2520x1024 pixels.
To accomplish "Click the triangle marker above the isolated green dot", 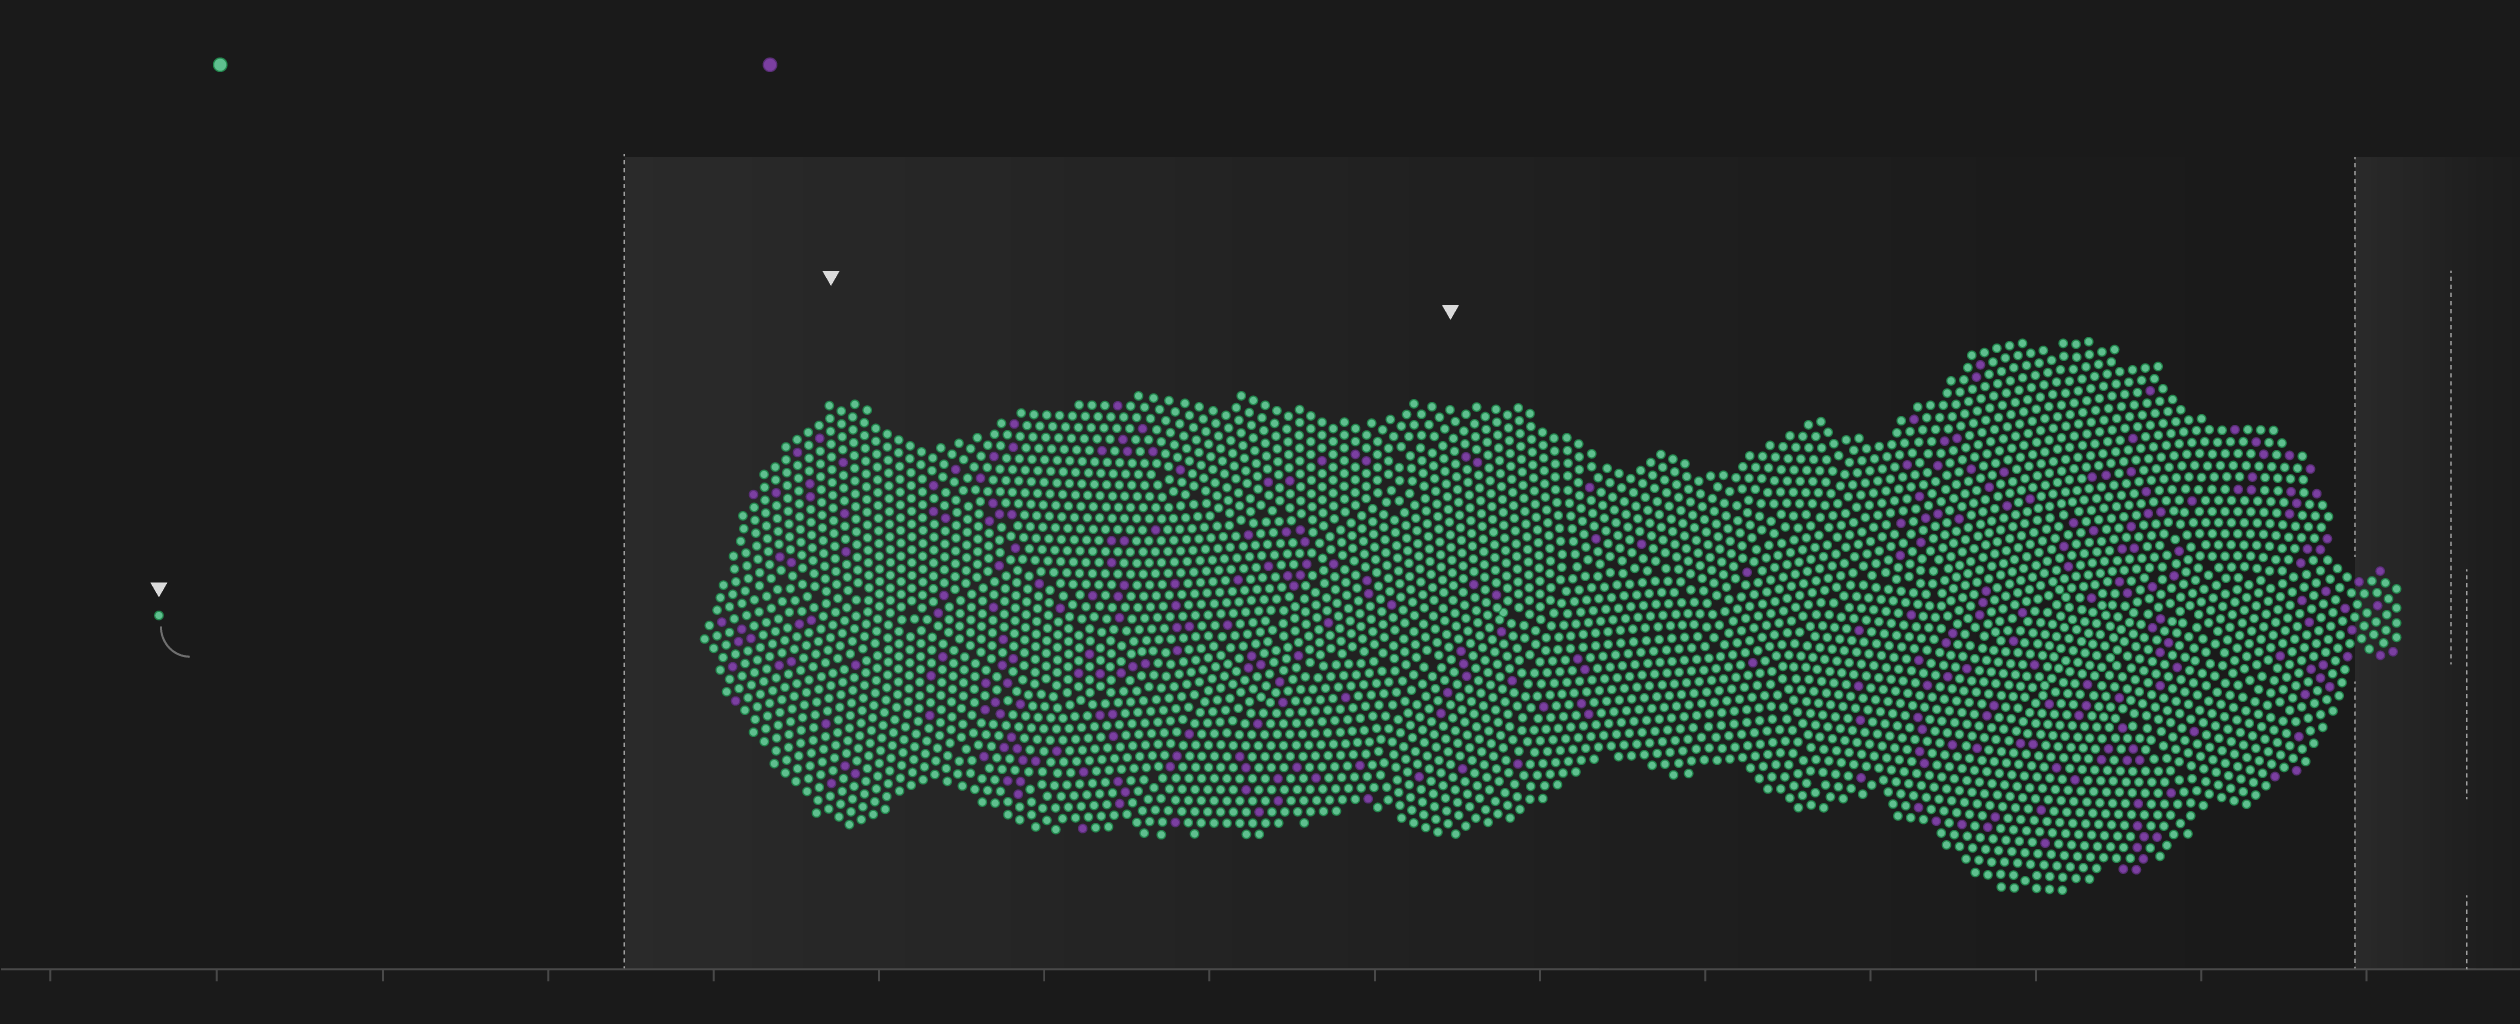I will 159,589.
